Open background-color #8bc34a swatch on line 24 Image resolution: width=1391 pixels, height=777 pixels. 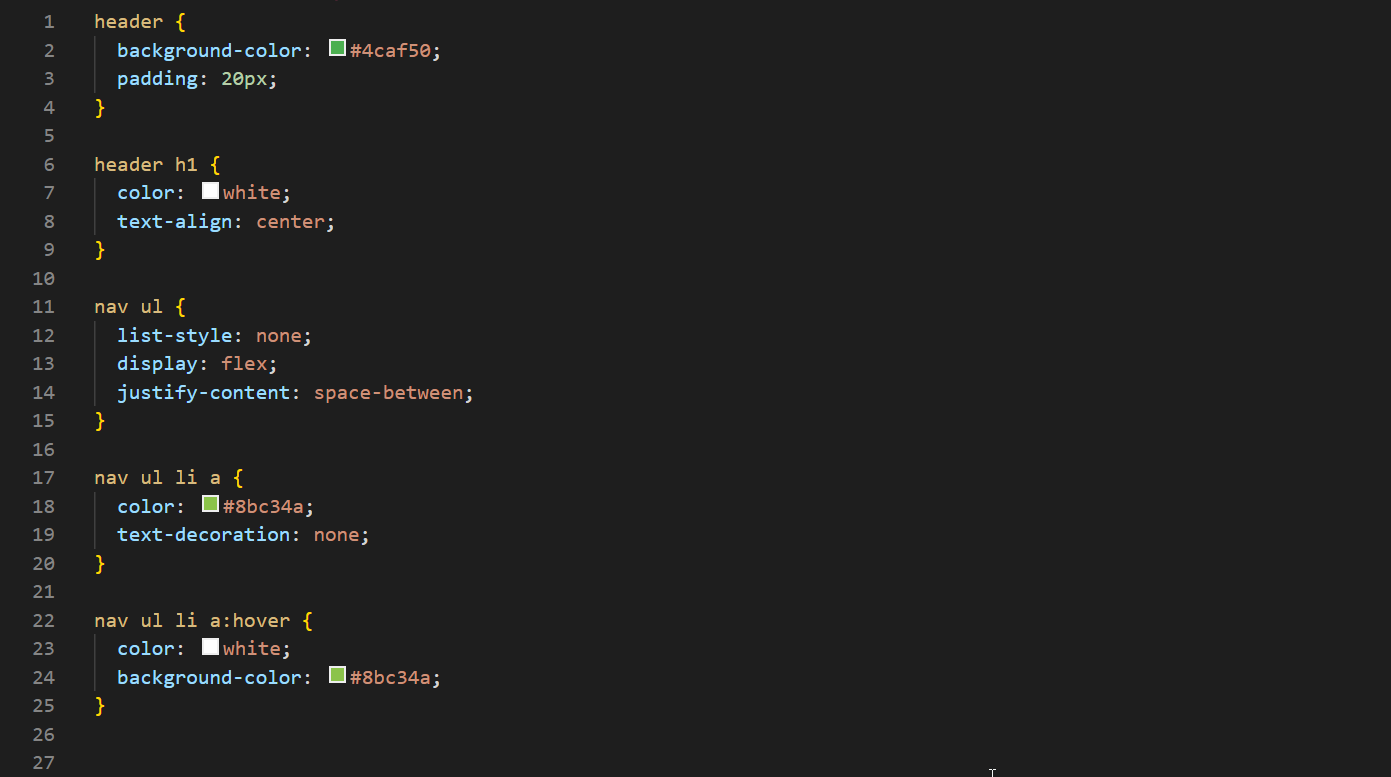[337, 675]
